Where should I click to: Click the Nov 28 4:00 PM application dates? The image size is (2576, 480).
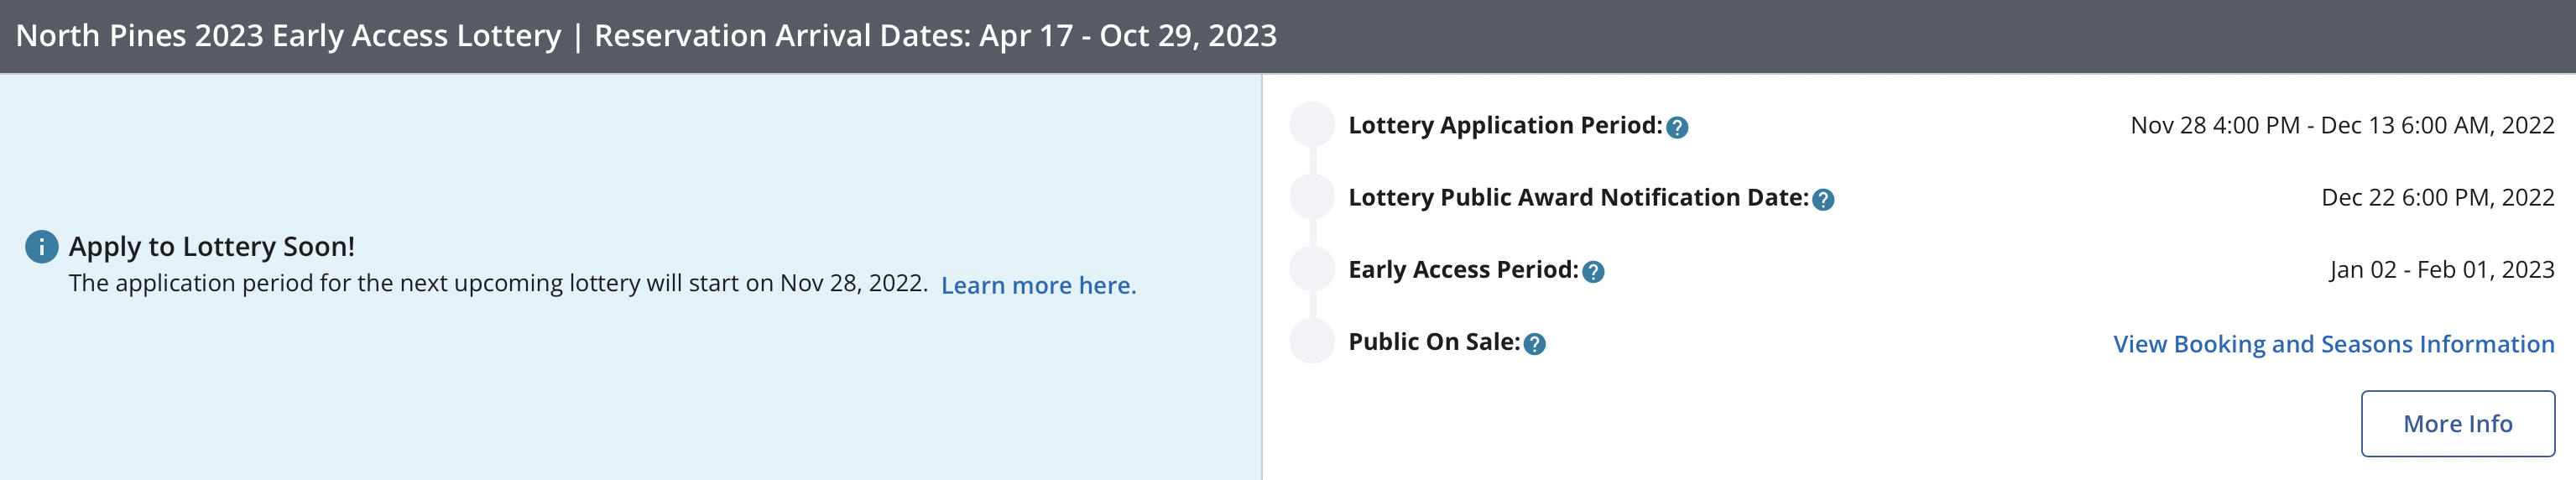2342,125
